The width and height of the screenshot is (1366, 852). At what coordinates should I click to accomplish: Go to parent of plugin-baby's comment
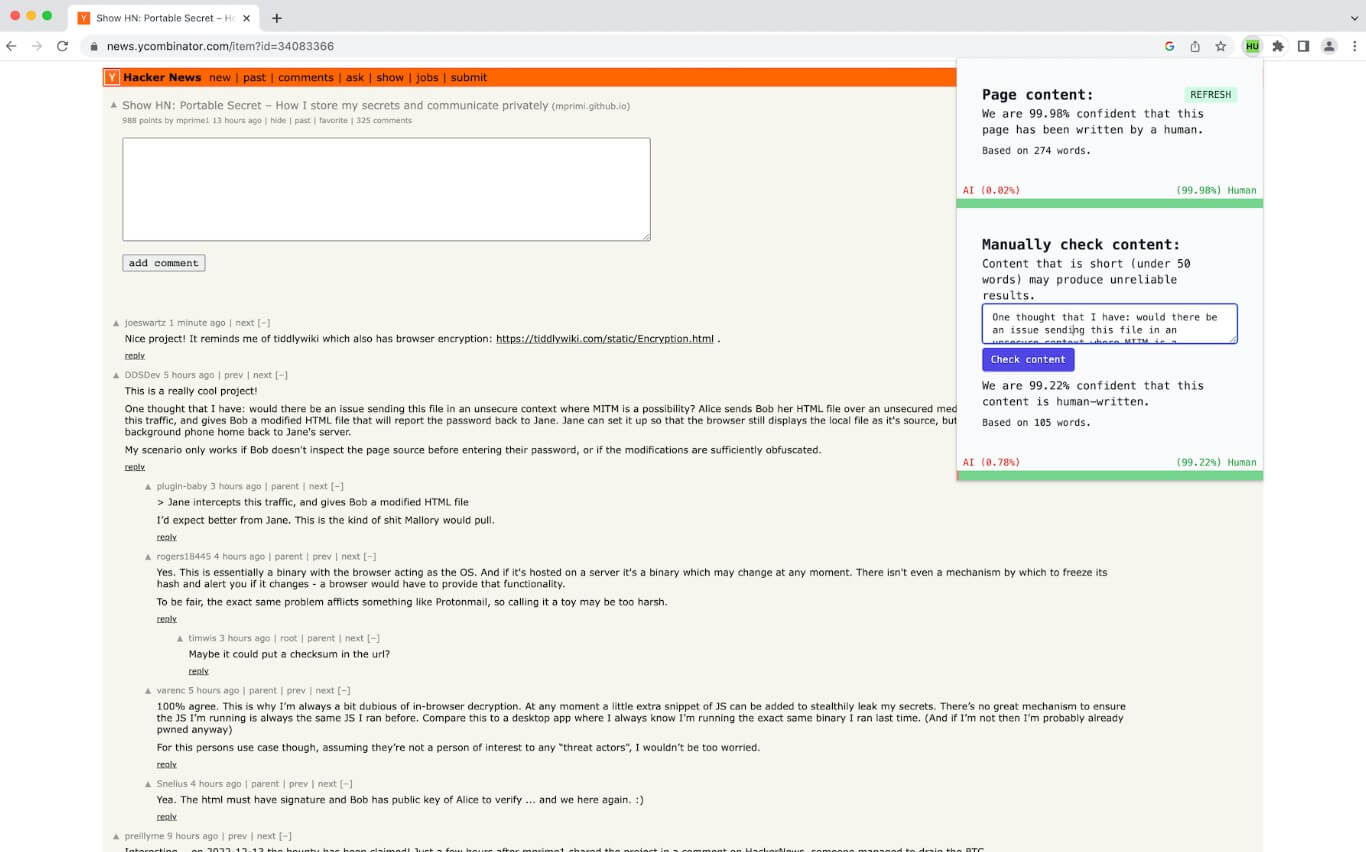tap(285, 486)
